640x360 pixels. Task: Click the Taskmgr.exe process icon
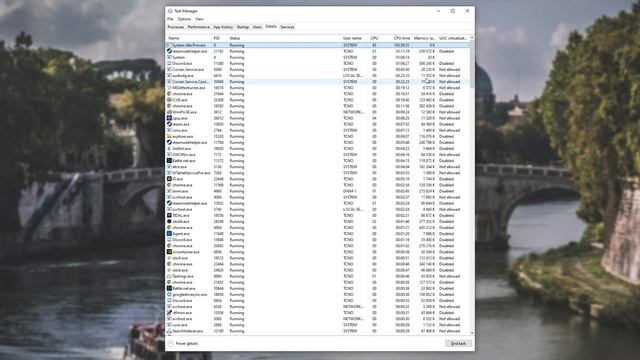pos(169,276)
